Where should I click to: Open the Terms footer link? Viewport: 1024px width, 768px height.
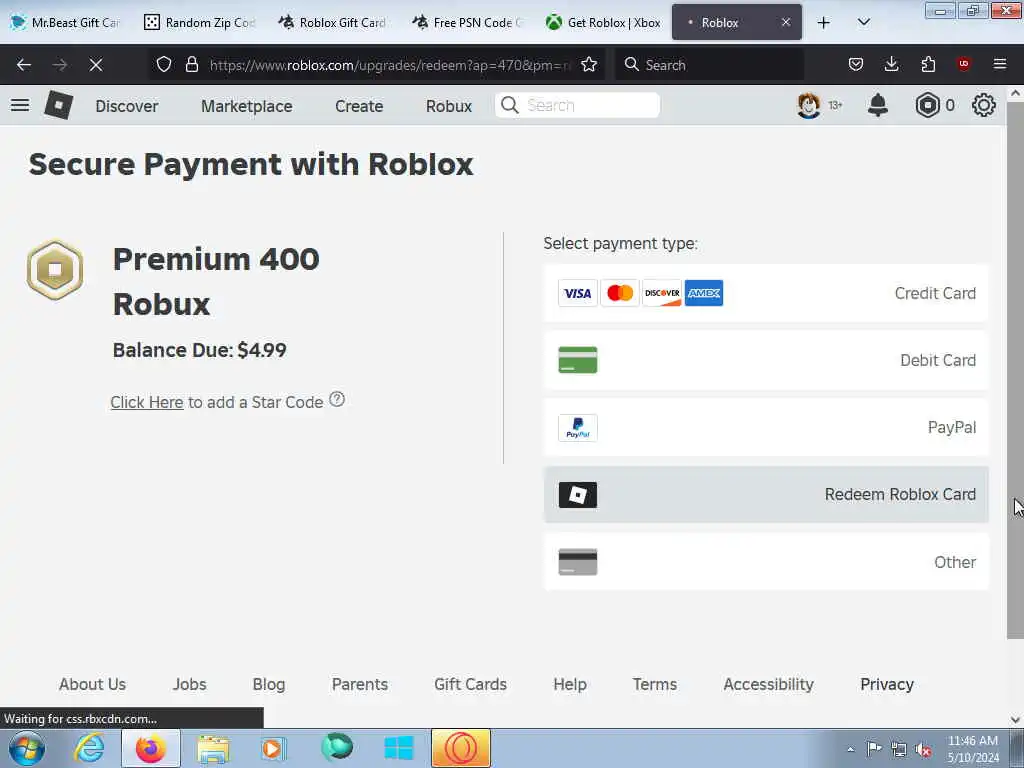click(x=654, y=684)
